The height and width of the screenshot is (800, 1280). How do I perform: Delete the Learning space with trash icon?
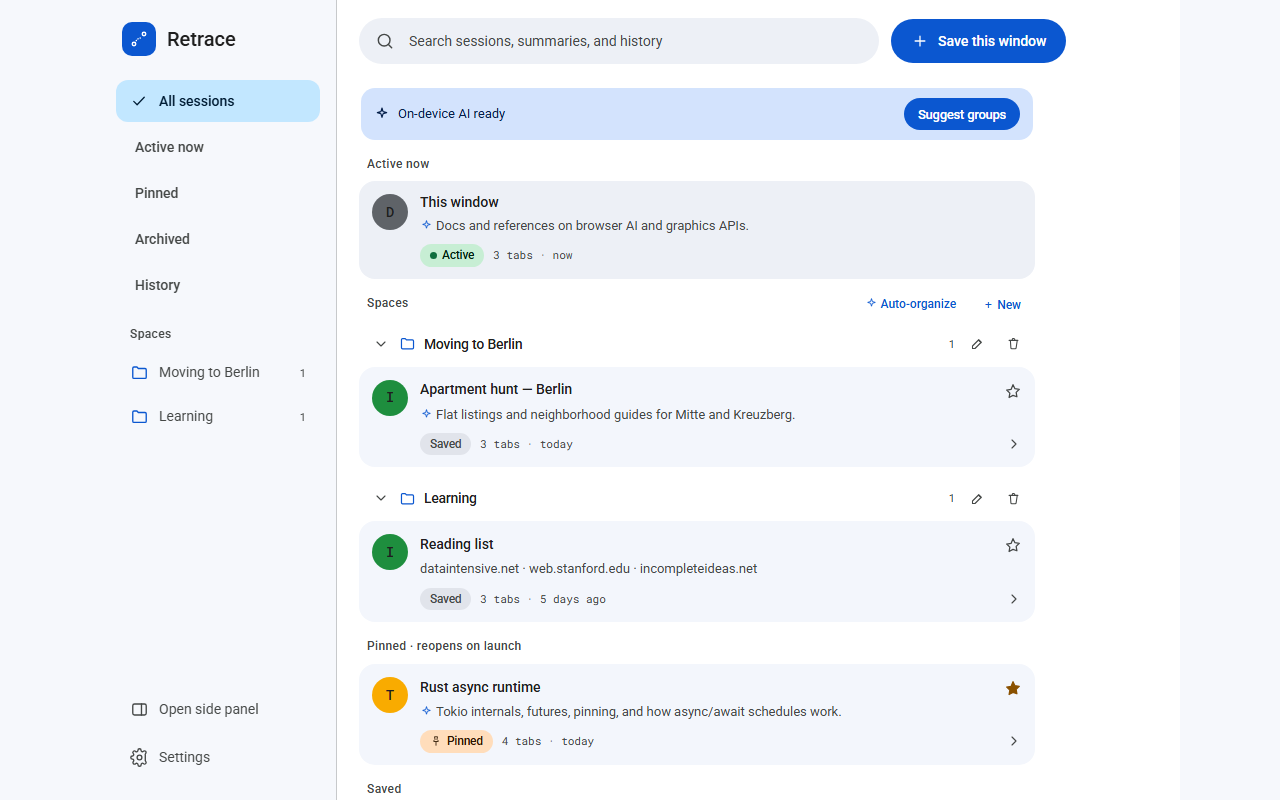tap(1013, 498)
